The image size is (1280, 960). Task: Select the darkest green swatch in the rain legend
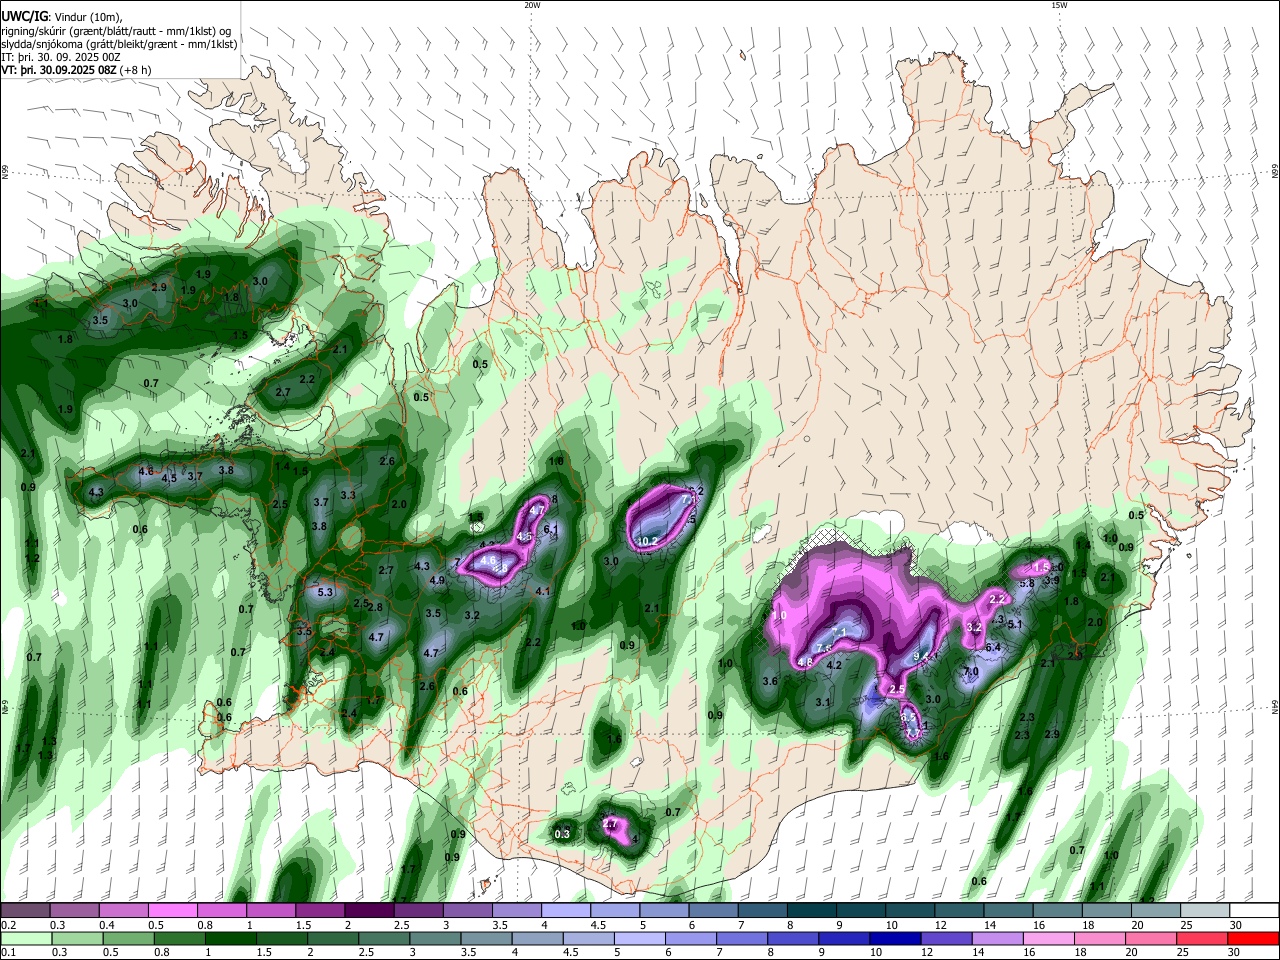(230, 938)
